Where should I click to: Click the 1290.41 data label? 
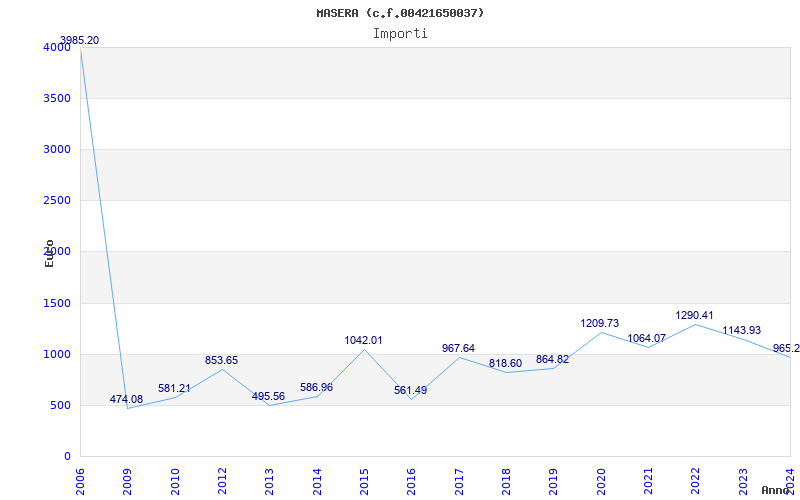coord(694,315)
